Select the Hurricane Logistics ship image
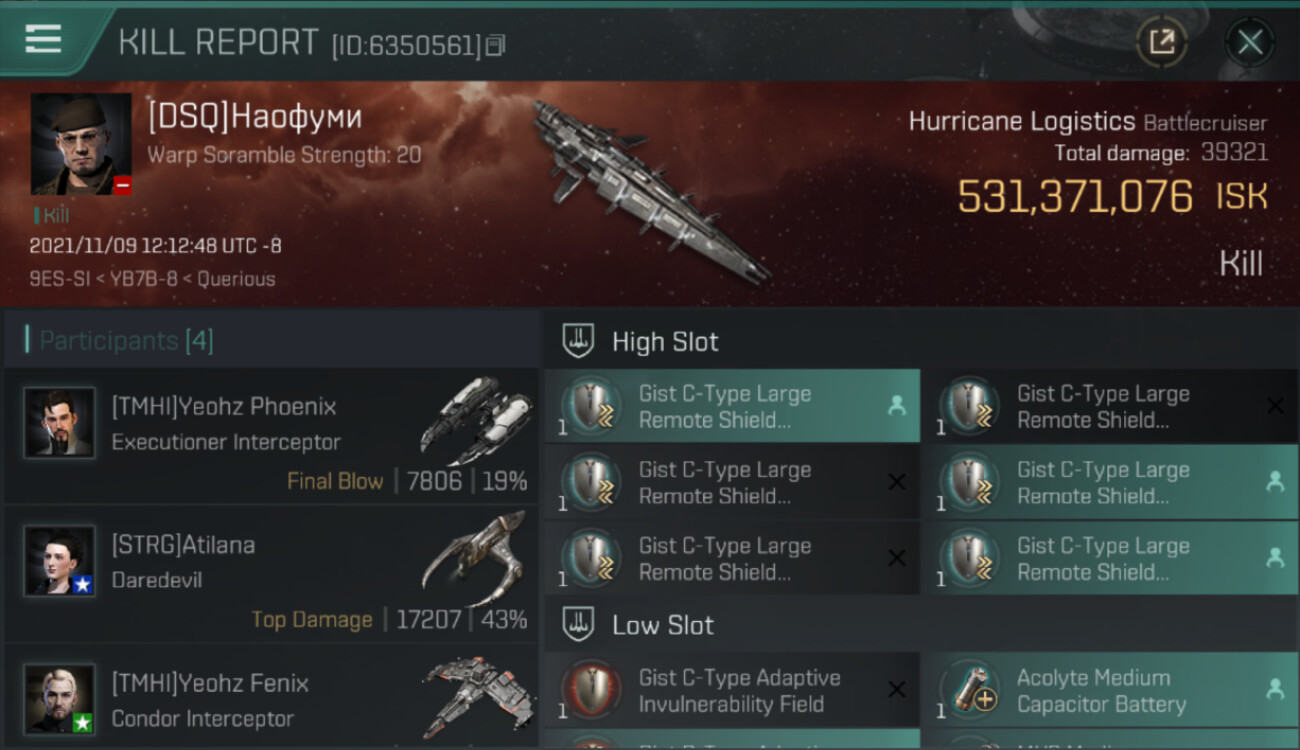Viewport: 1300px width, 750px height. (649, 190)
